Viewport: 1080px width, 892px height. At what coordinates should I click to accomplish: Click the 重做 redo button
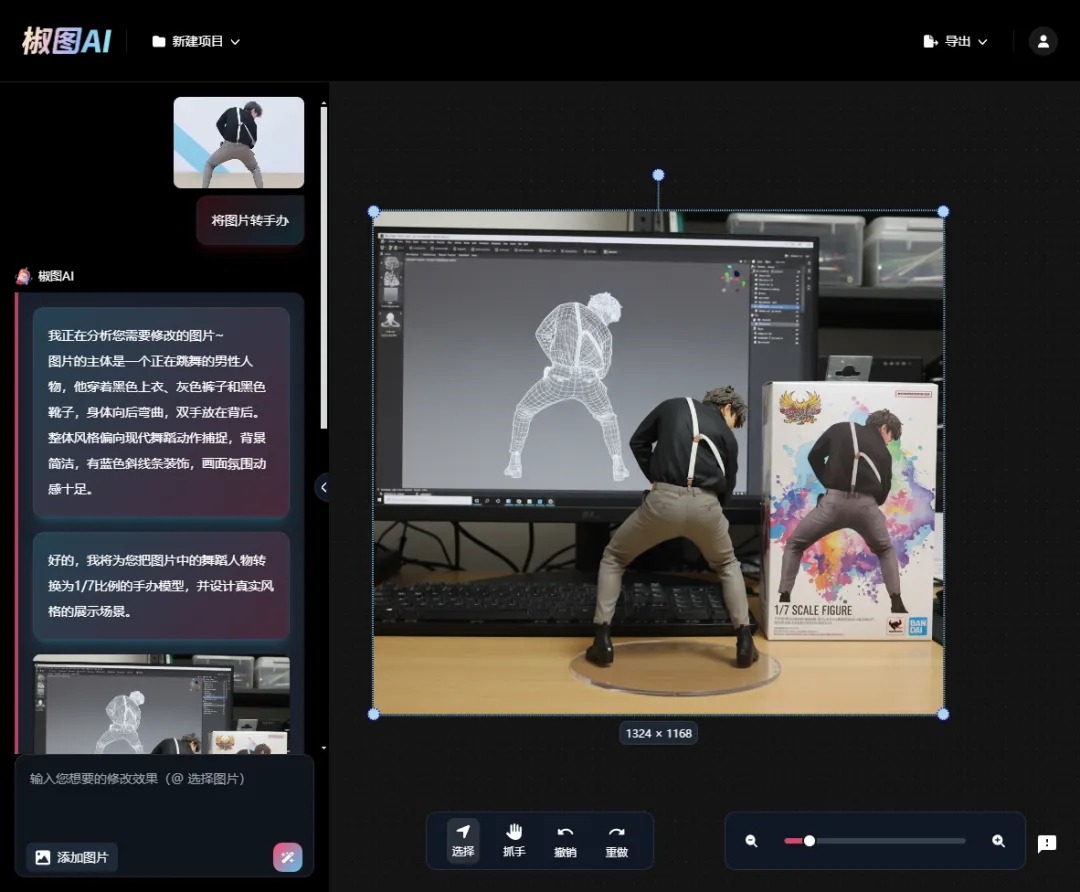pos(616,840)
